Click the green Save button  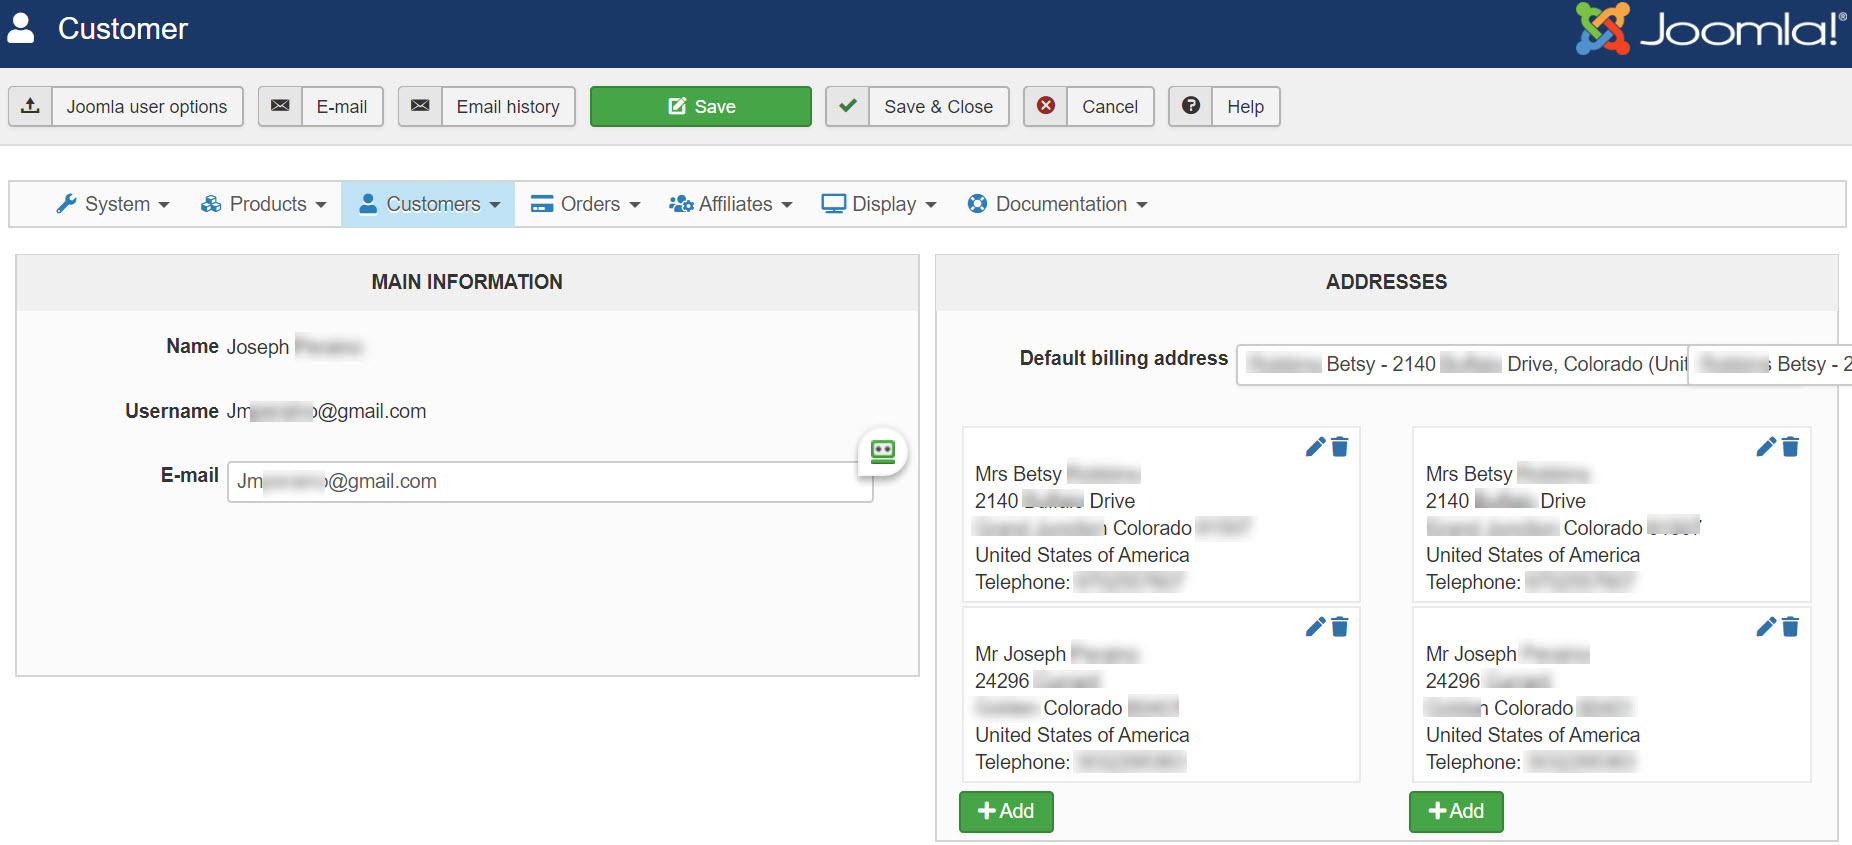tap(701, 107)
